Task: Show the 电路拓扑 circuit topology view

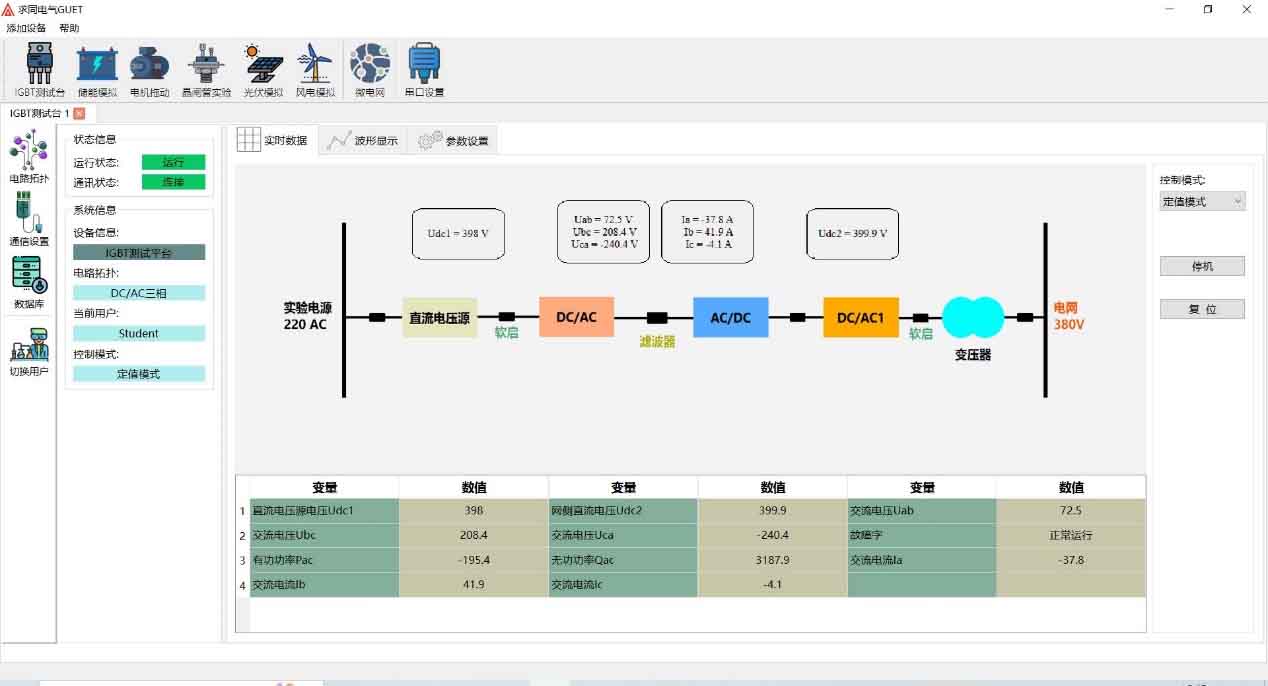Action: pyautogui.click(x=29, y=158)
